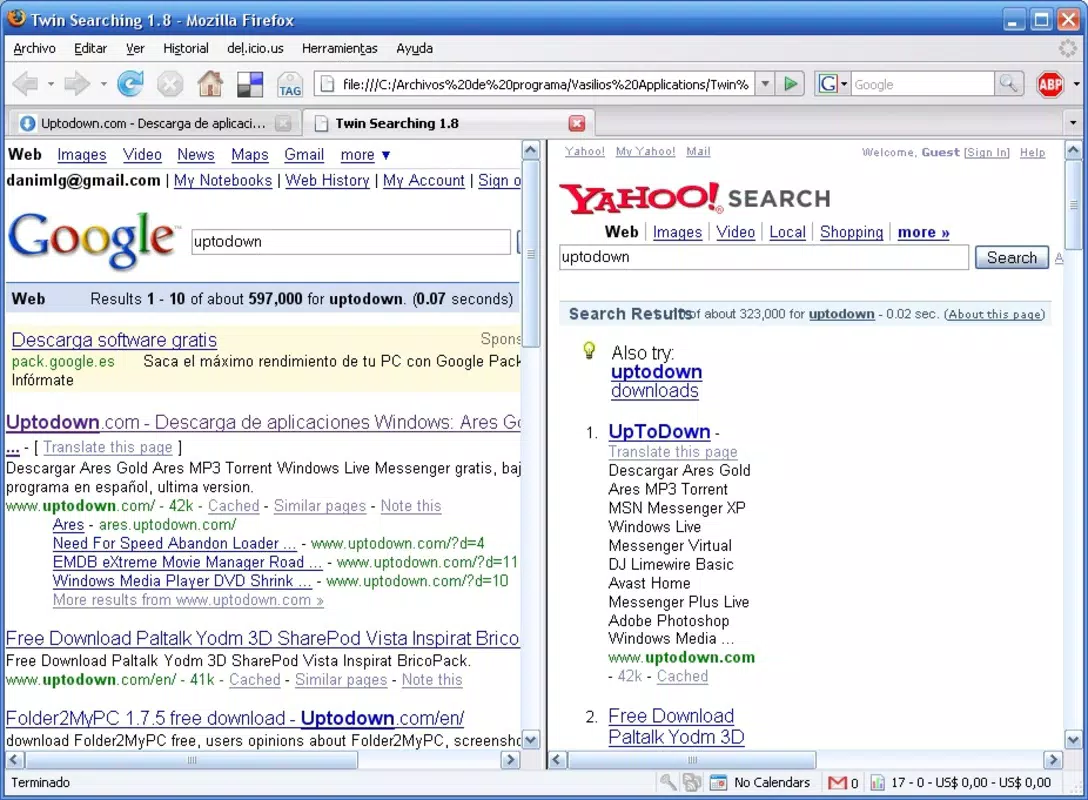Close the Twin Searching 1.8 tab
The width and height of the screenshot is (1088, 800).
pyautogui.click(x=577, y=124)
